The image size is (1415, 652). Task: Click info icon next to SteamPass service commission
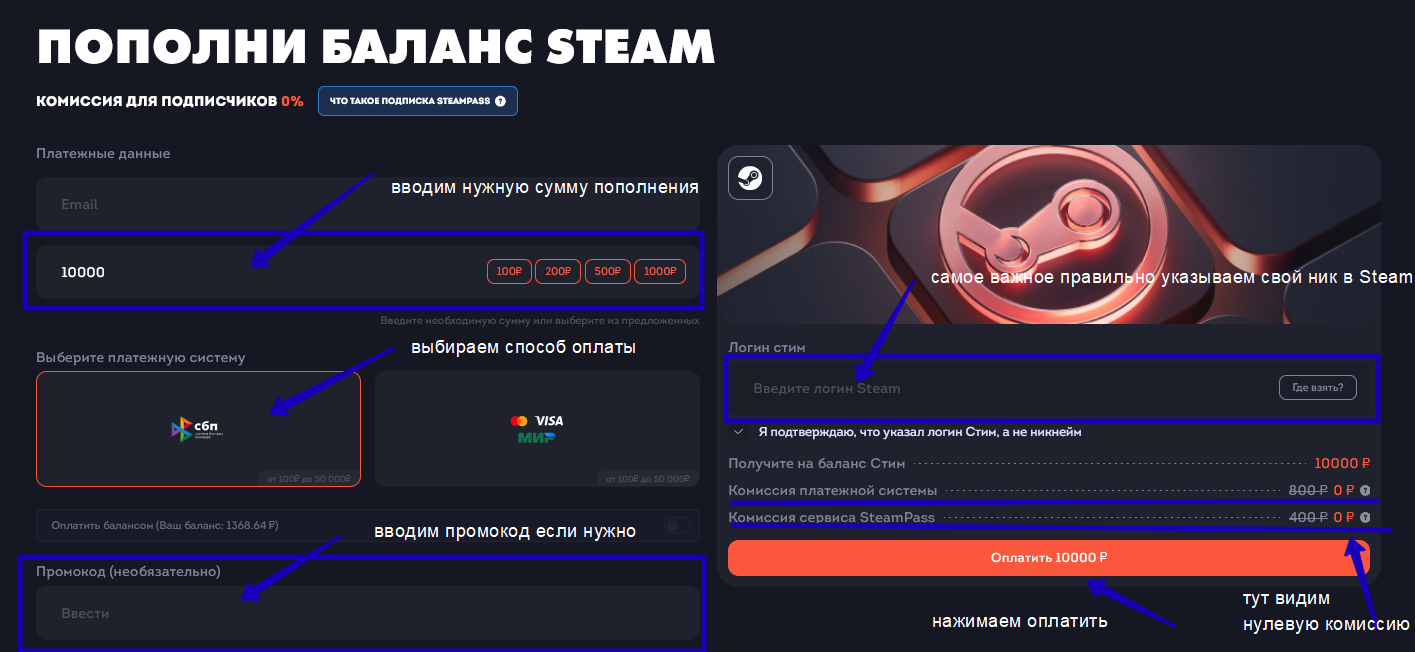(x=1364, y=518)
